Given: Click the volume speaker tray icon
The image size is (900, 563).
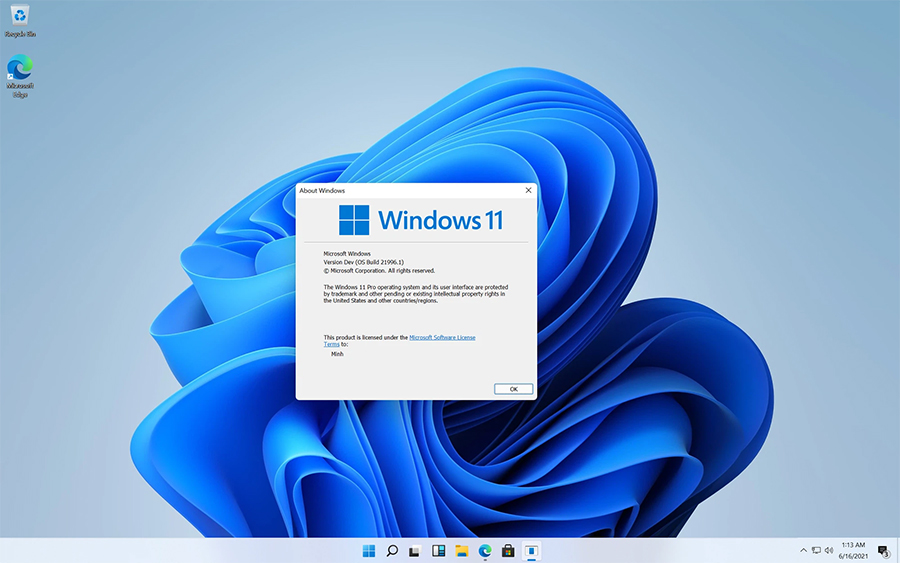Looking at the screenshot, I should 830,551.
